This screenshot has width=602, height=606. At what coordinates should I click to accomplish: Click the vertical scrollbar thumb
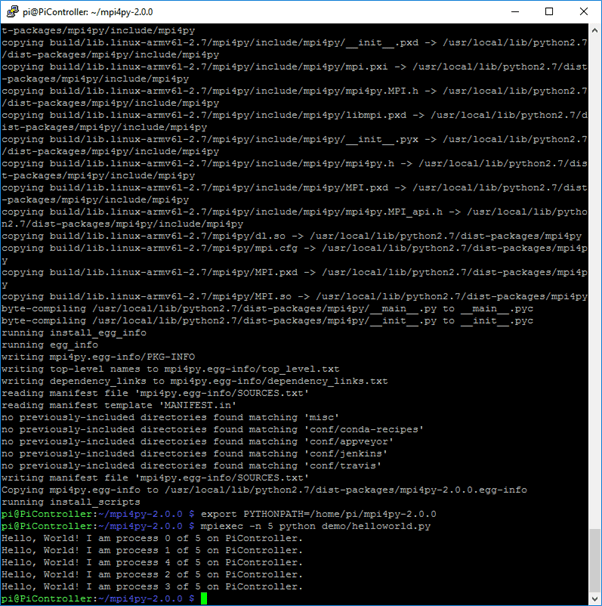pyautogui.click(x=595, y=560)
